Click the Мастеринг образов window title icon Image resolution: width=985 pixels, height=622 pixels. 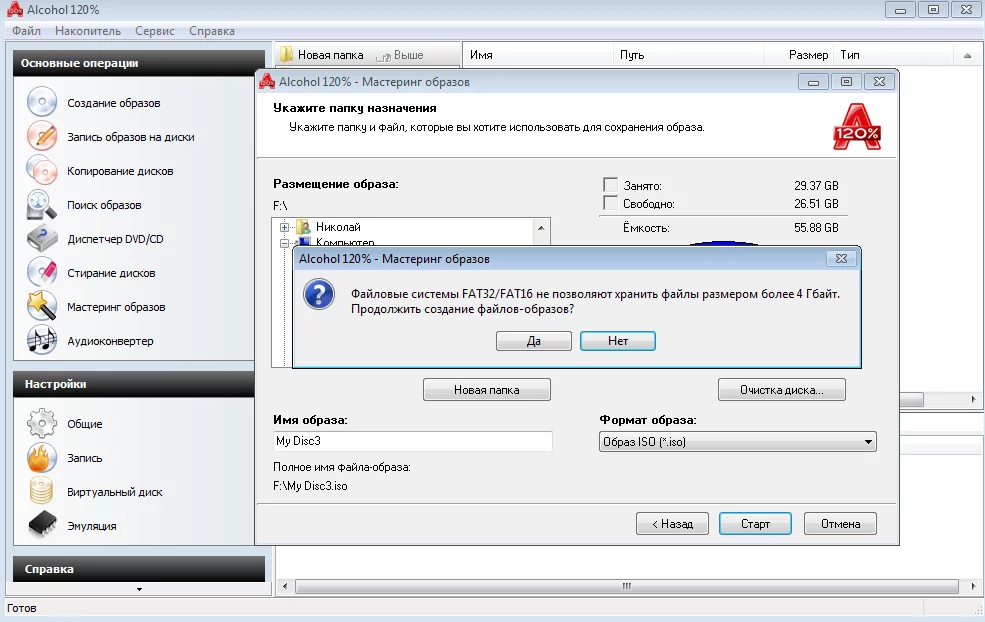(268, 82)
